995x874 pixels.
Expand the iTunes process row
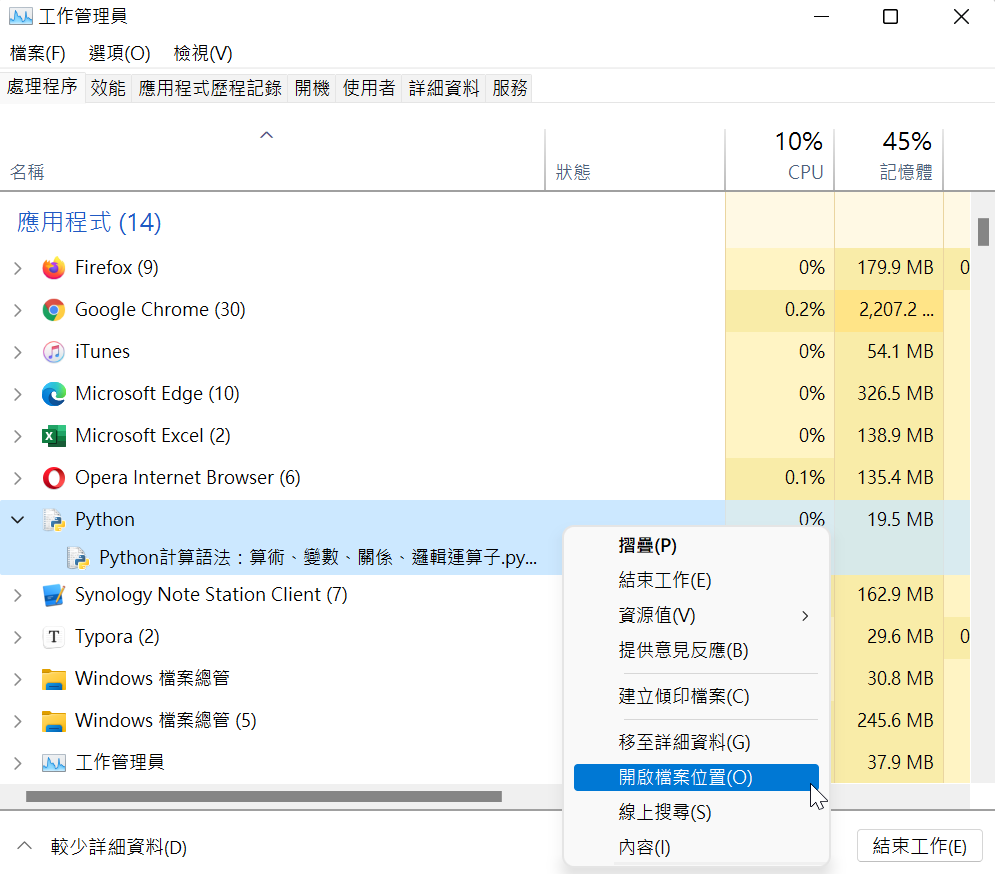[x=18, y=352]
